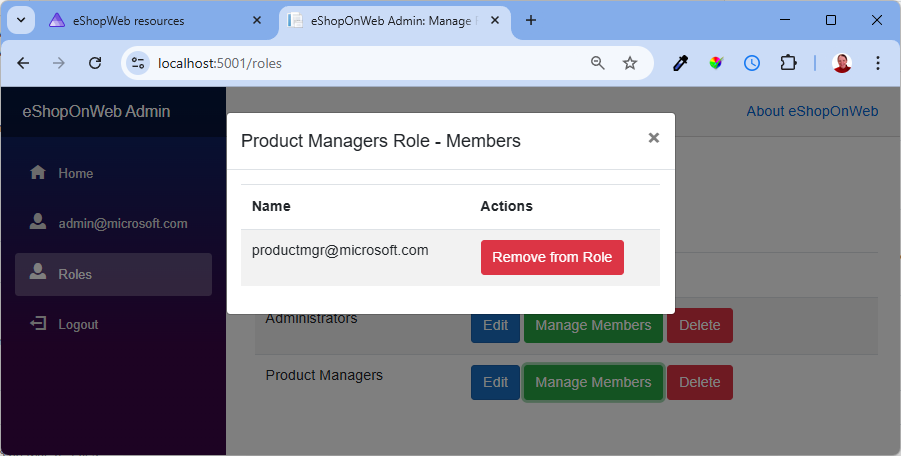View site information icon in address bar

tap(138, 63)
